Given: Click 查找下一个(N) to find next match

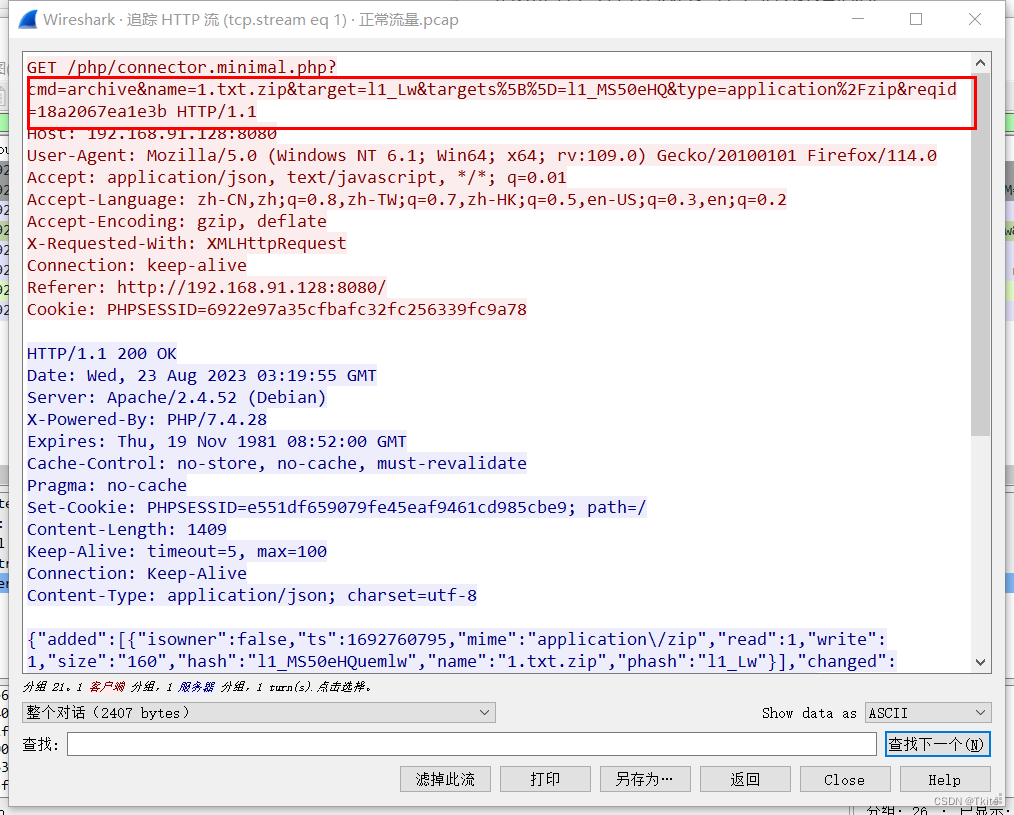Looking at the screenshot, I should tap(936, 743).
